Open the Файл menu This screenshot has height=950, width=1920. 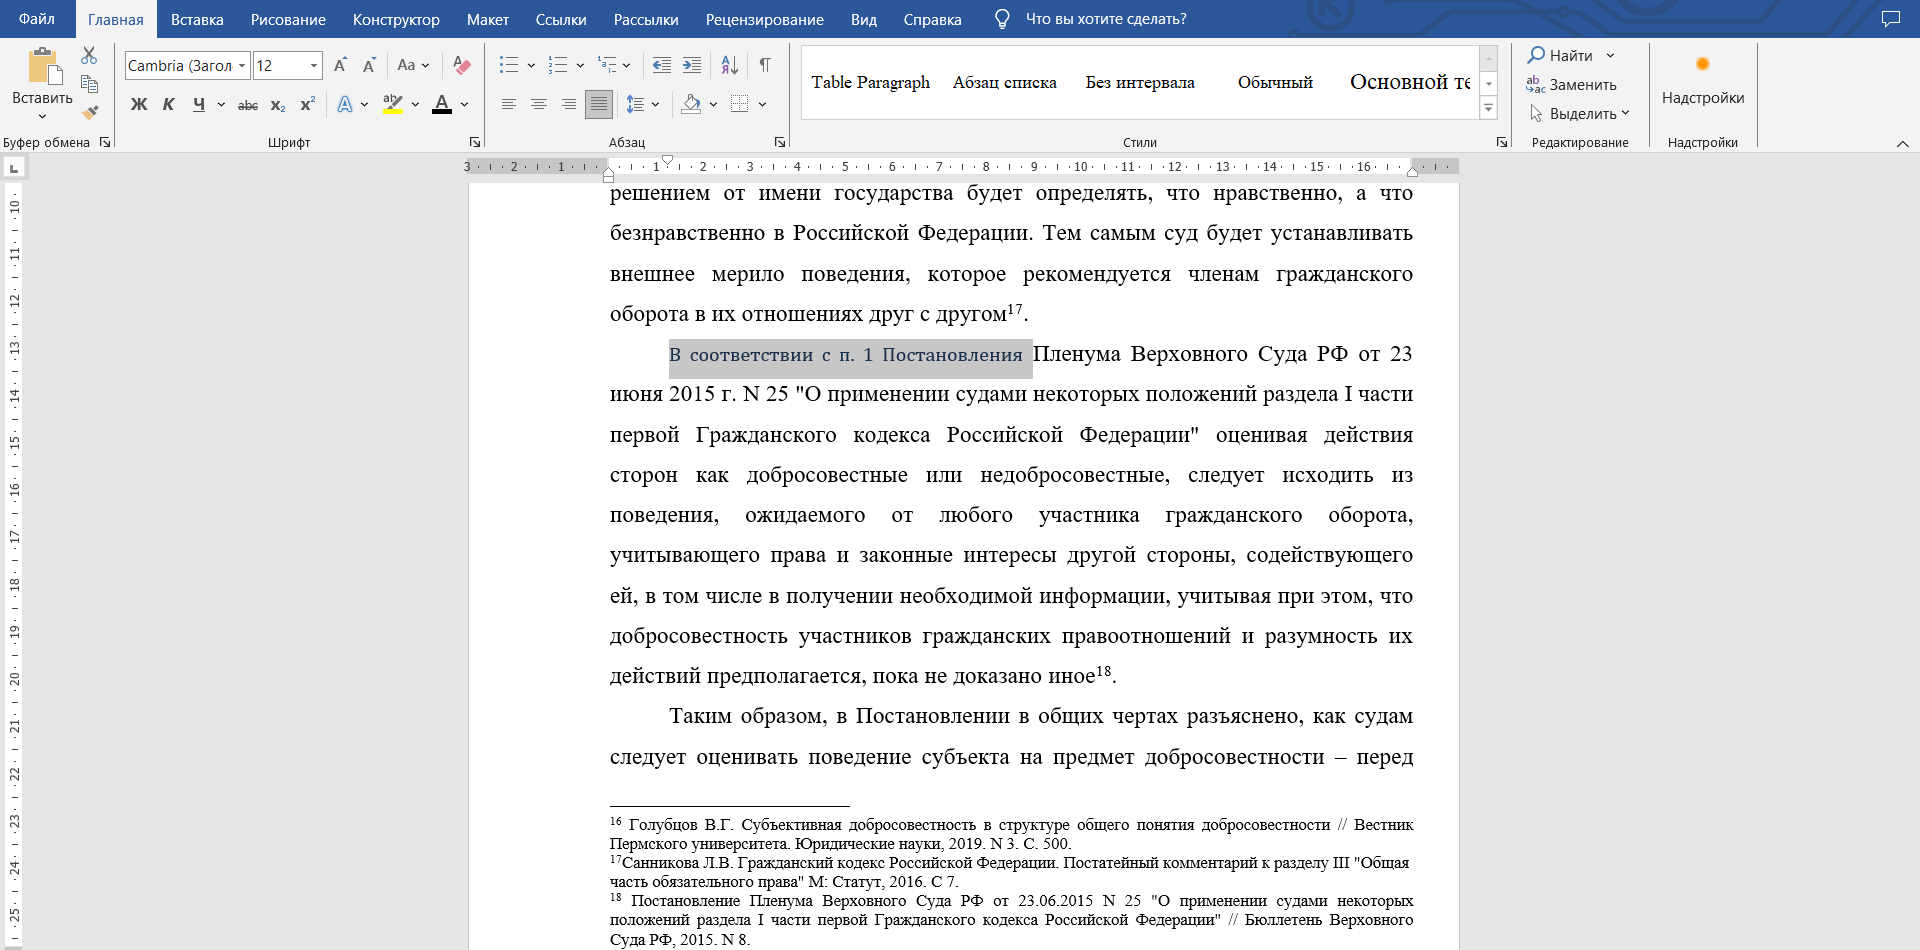click(37, 19)
